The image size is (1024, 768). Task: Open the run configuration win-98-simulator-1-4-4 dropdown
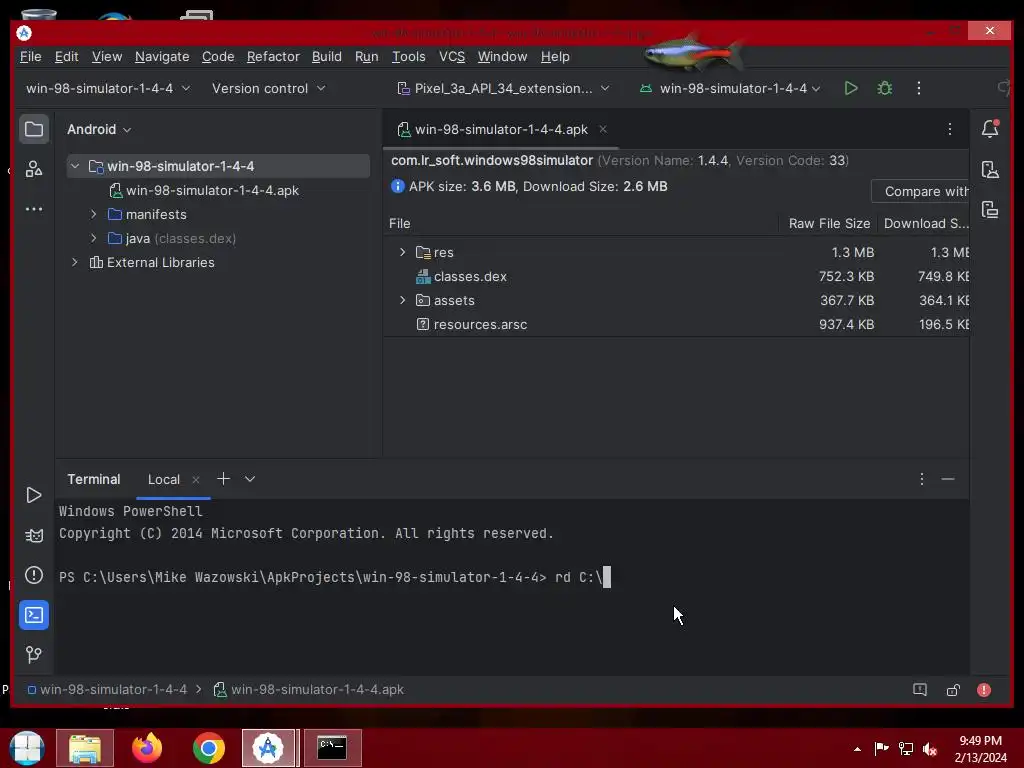(730, 88)
